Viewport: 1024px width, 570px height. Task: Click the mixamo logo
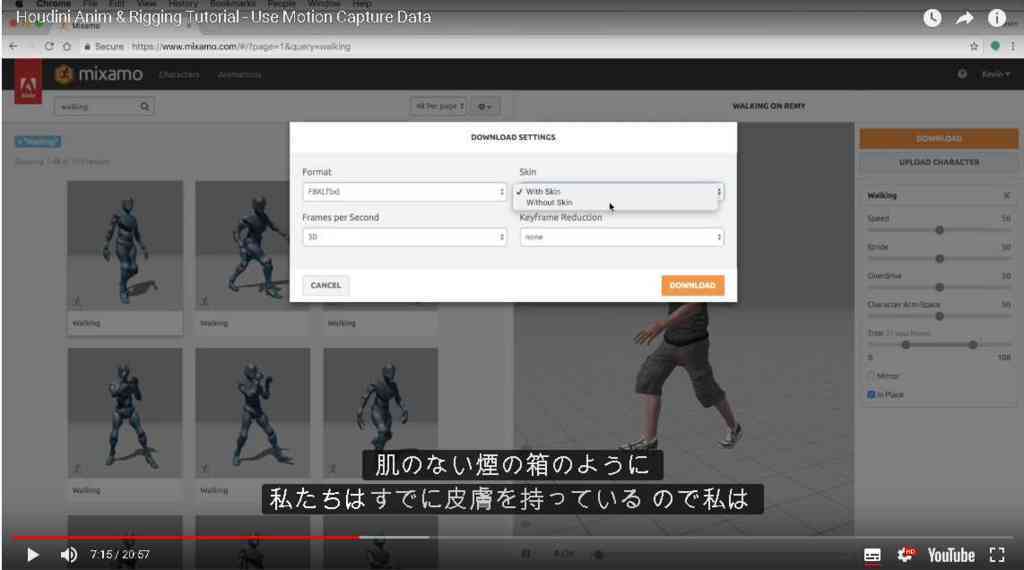pyautogui.click(x=99, y=74)
